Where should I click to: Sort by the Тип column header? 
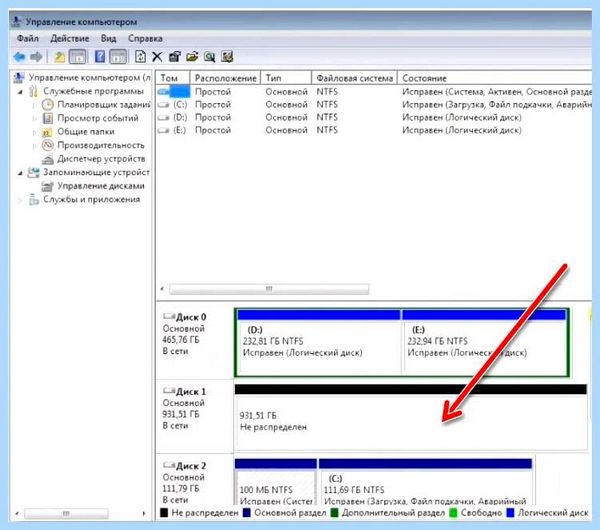click(286, 78)
